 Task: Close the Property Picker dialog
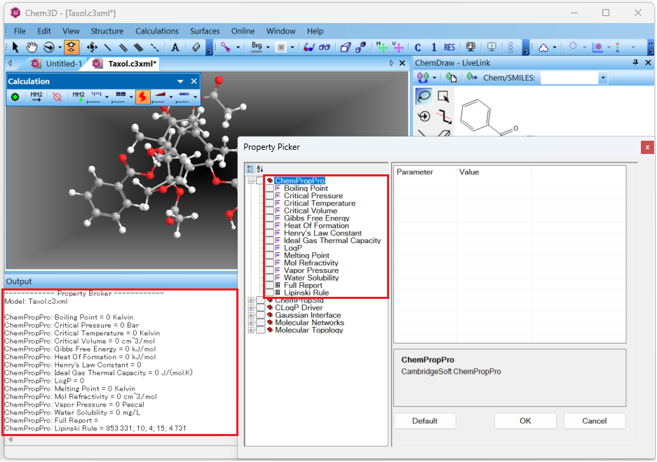[647, 147]
